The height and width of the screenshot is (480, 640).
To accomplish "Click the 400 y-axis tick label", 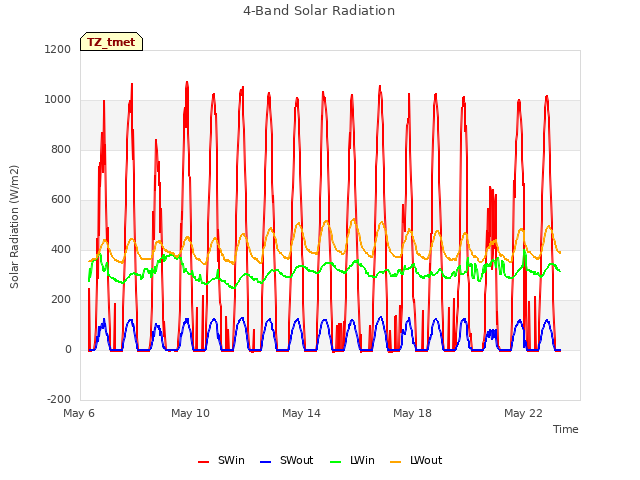I will pos(61,249).
